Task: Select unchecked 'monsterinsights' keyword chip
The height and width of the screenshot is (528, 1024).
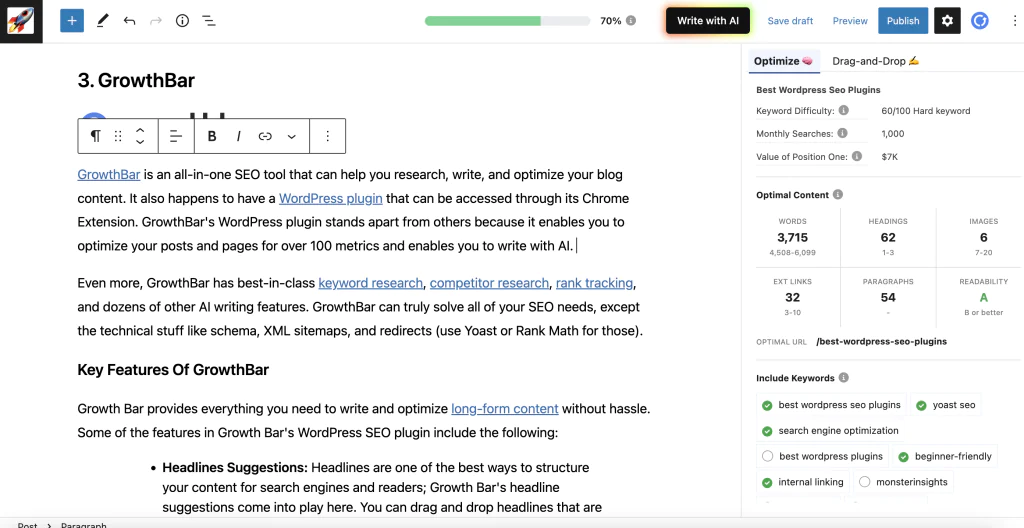Action: click(x=903, y=482)
